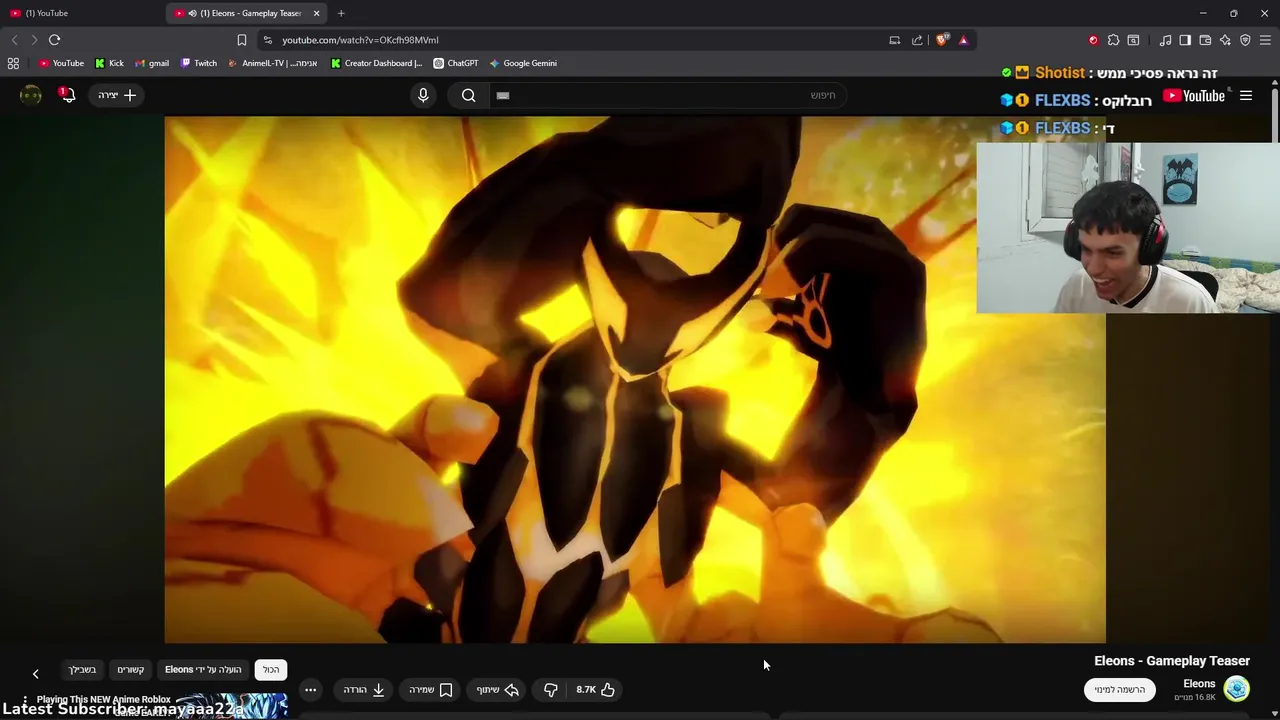Image resolution: width=1280 pixels, height=720 pixels.
Task: Open Brave Shields lion icon
Action: (x=942, y=40)
